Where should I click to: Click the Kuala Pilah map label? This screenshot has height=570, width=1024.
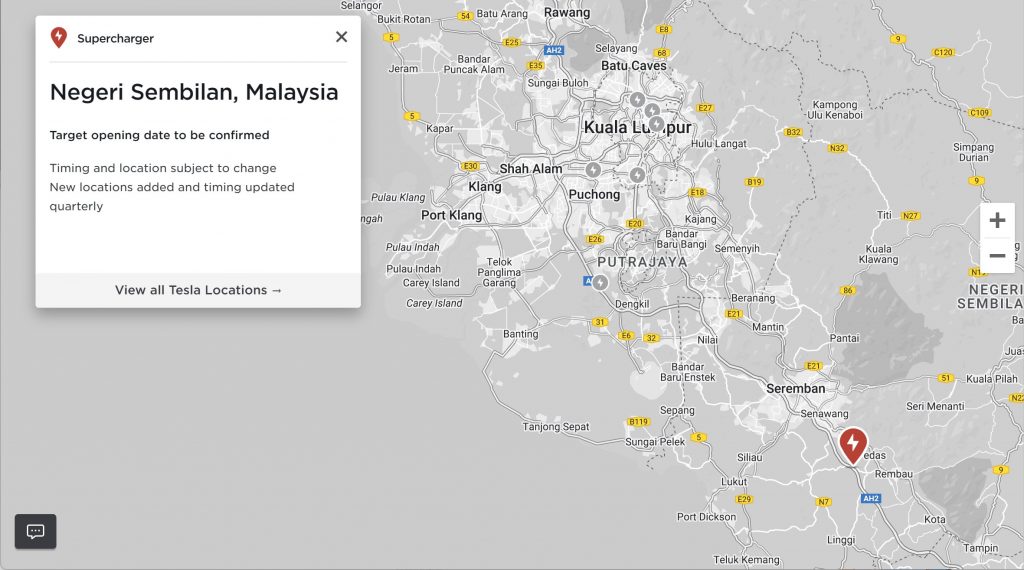991,379
